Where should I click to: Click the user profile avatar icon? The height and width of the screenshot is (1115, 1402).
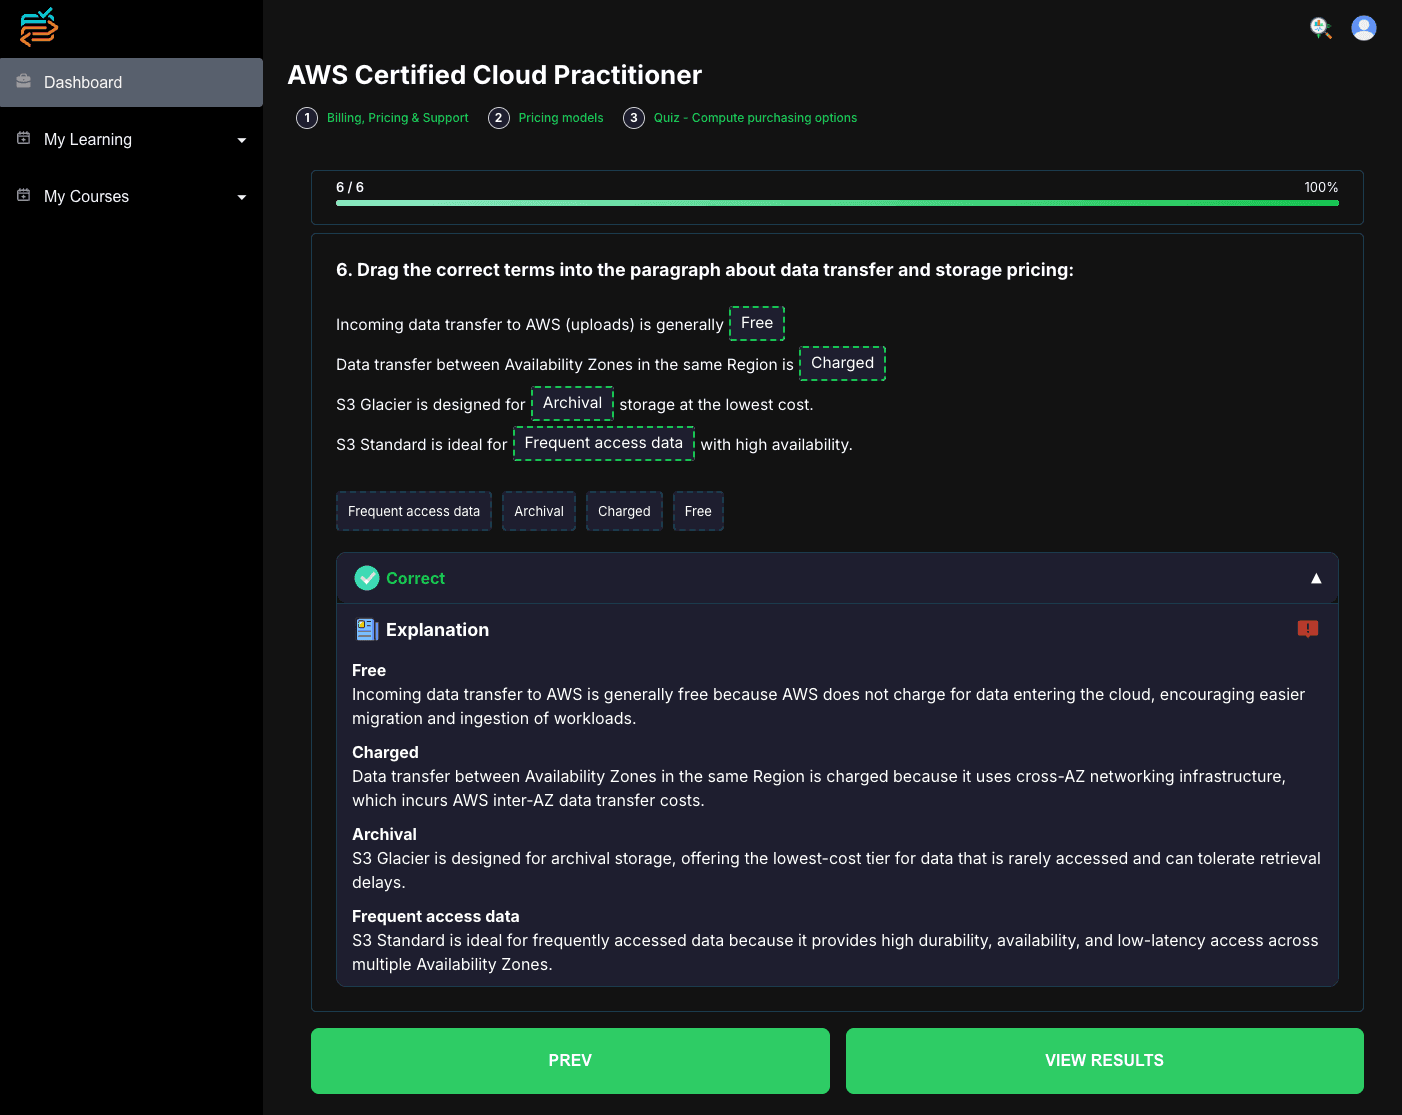(1364, 28)
